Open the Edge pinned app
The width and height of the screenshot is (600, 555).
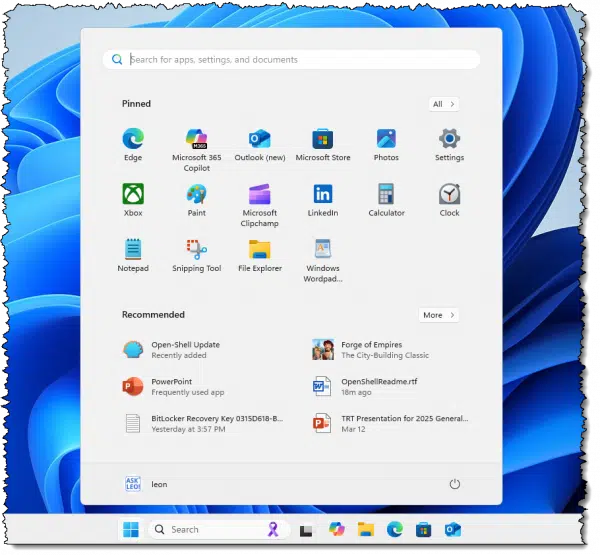tap(133, 145)
